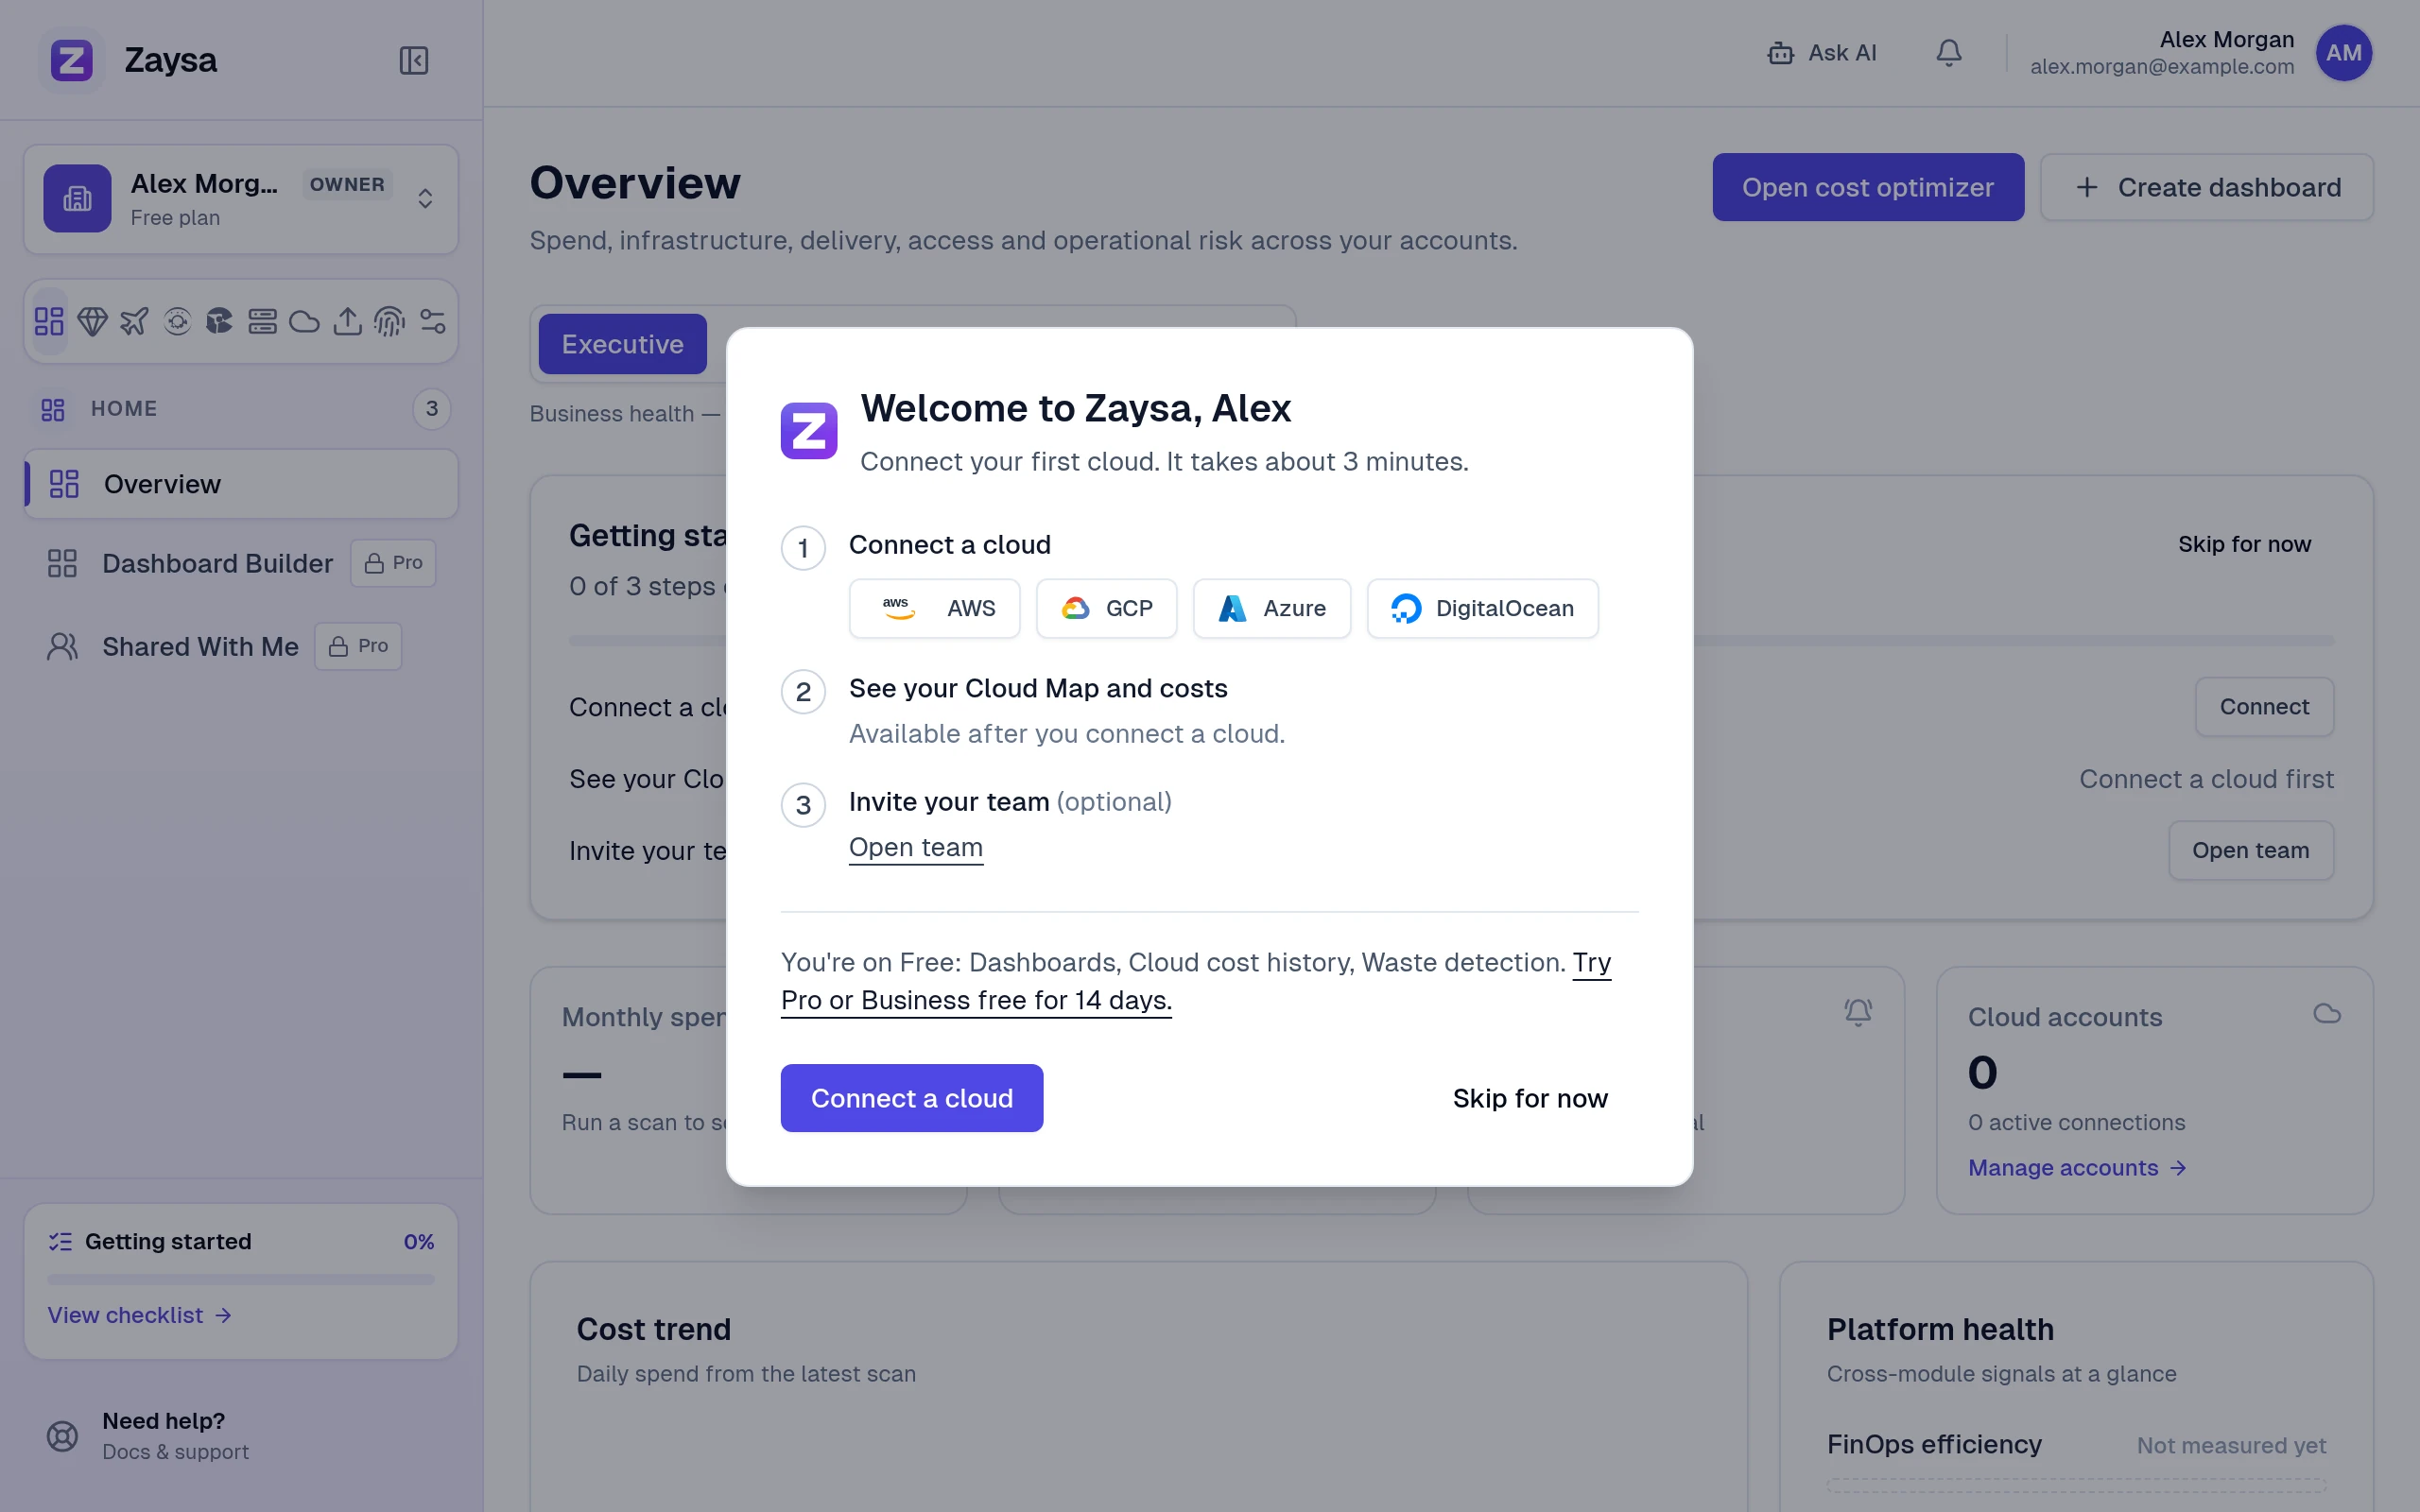
Task: Open the AM user avatar menu
Action: click(2343, 53)
